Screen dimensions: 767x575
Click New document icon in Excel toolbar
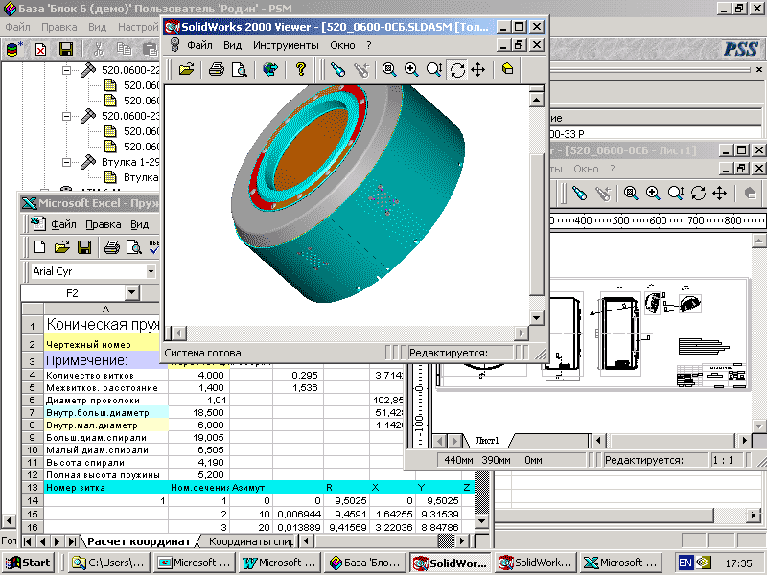pos(39,248)
